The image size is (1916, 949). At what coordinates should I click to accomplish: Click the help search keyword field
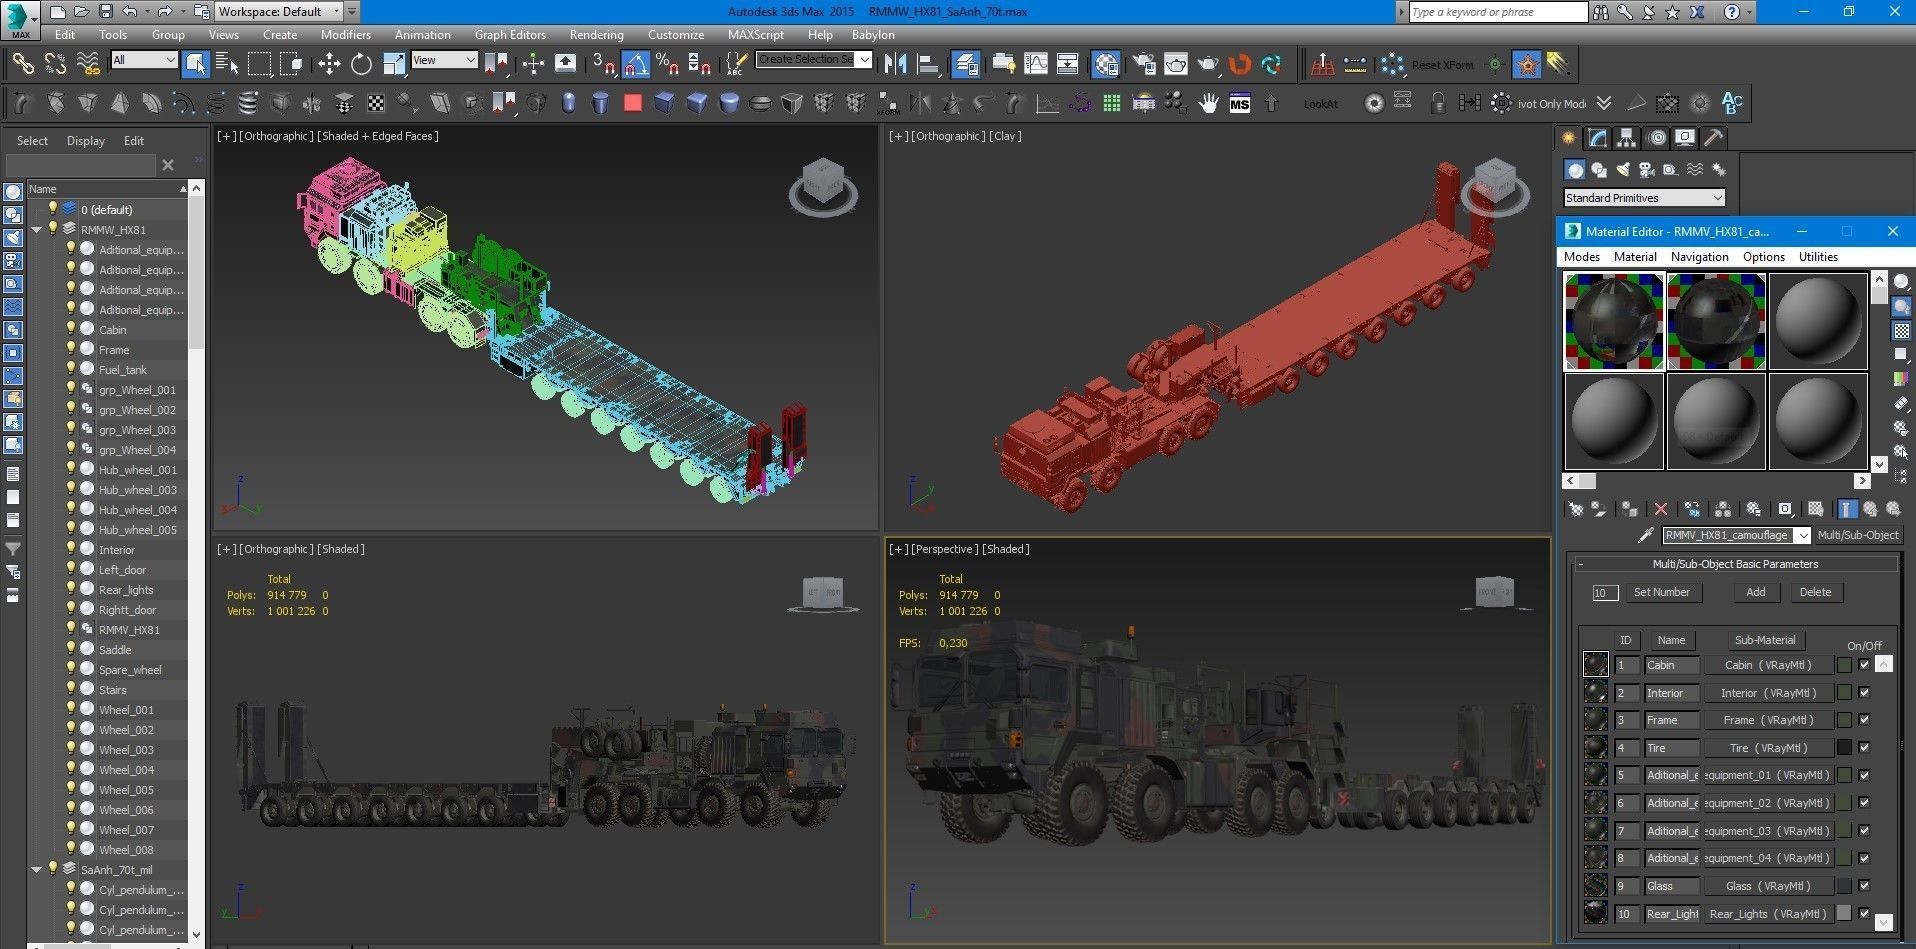click(x=1497, y=12)
